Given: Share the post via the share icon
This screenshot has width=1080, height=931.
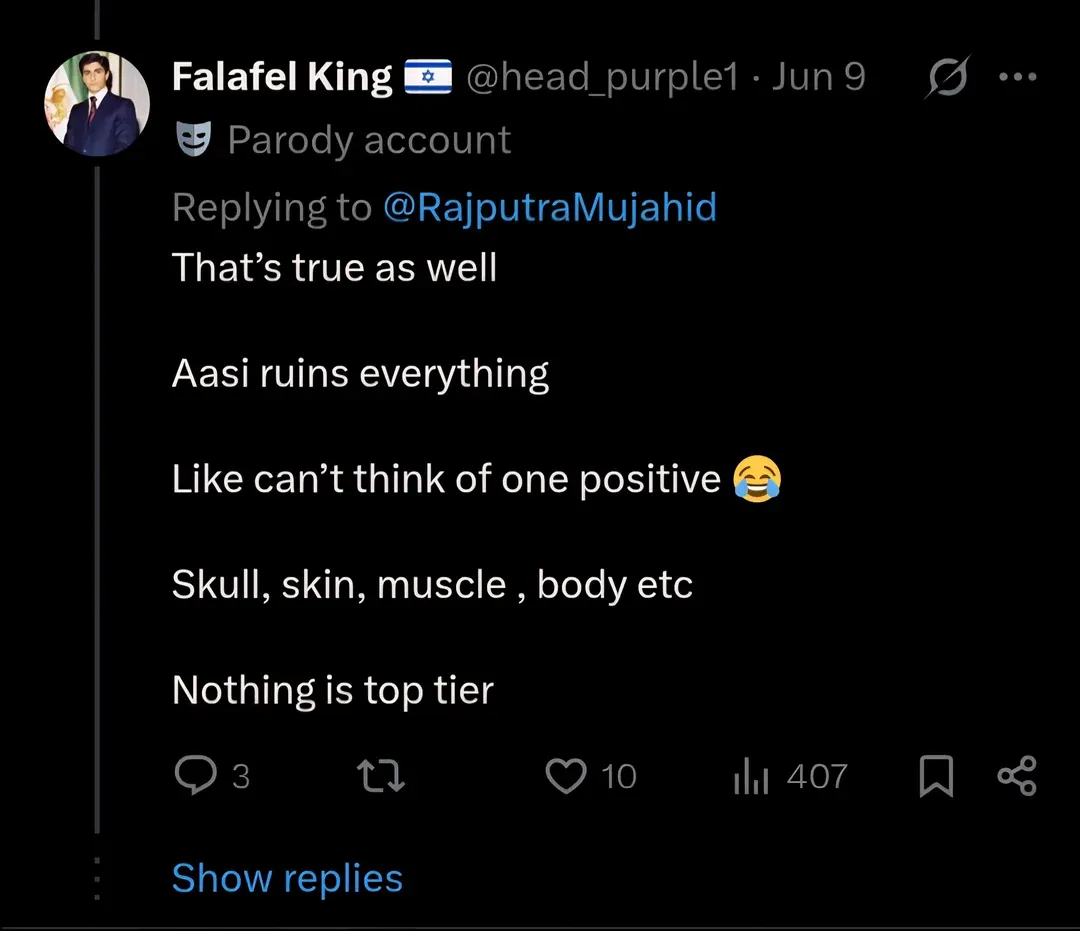Looking at the screenshot, I should (1018, 777).
